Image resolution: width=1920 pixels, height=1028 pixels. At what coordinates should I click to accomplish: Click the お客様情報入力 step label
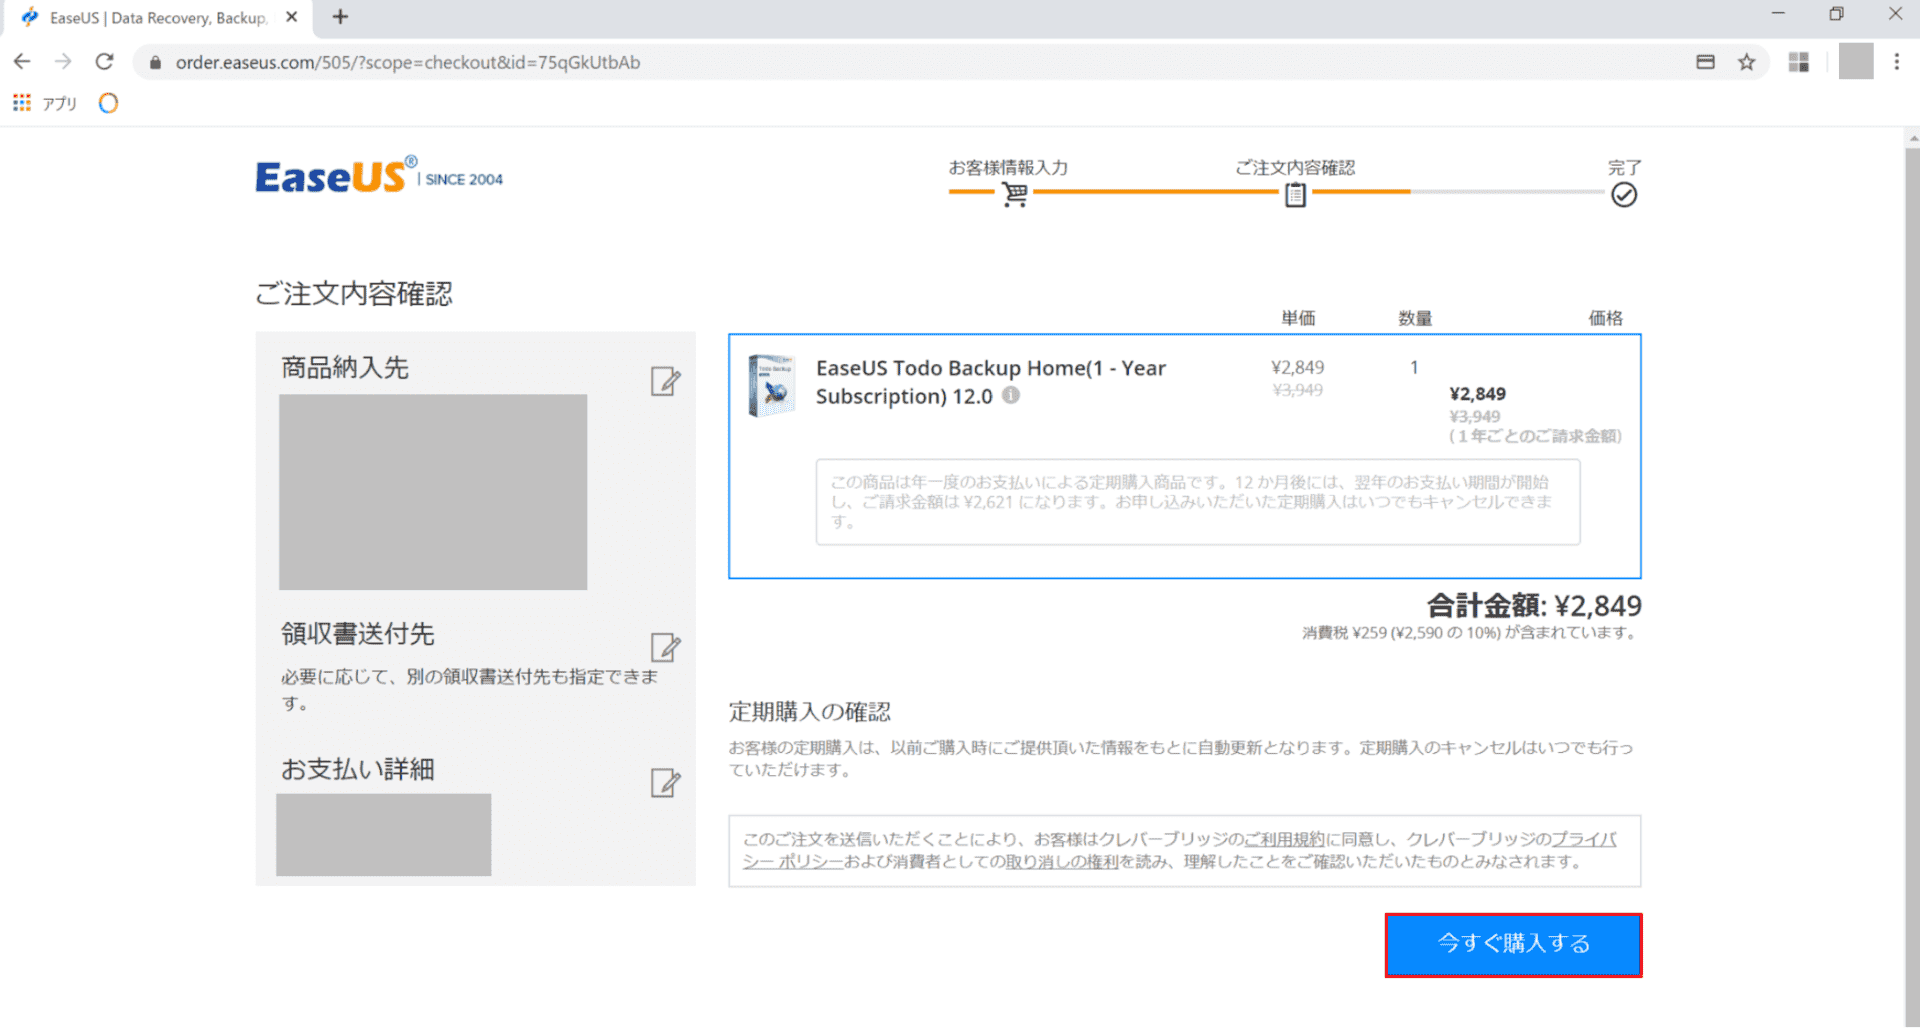tap(1008, 167)
